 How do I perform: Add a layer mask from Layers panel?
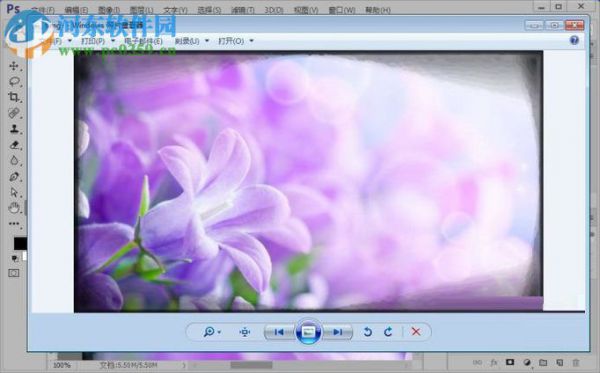click(510, 362)
